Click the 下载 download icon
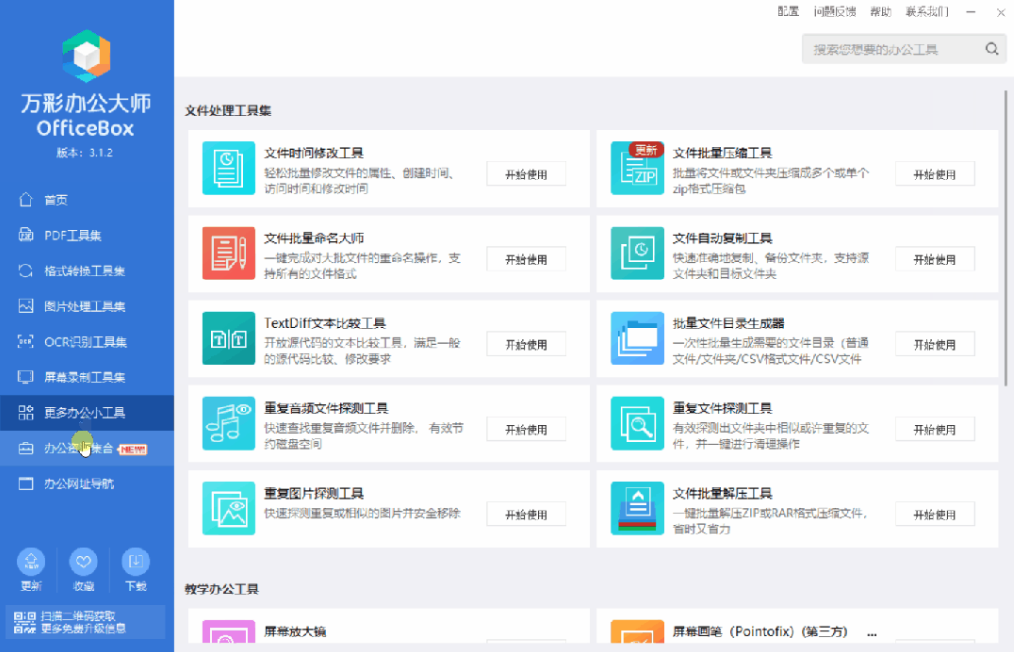Viewport: 1014px width, 652px height. coord(136,561)
